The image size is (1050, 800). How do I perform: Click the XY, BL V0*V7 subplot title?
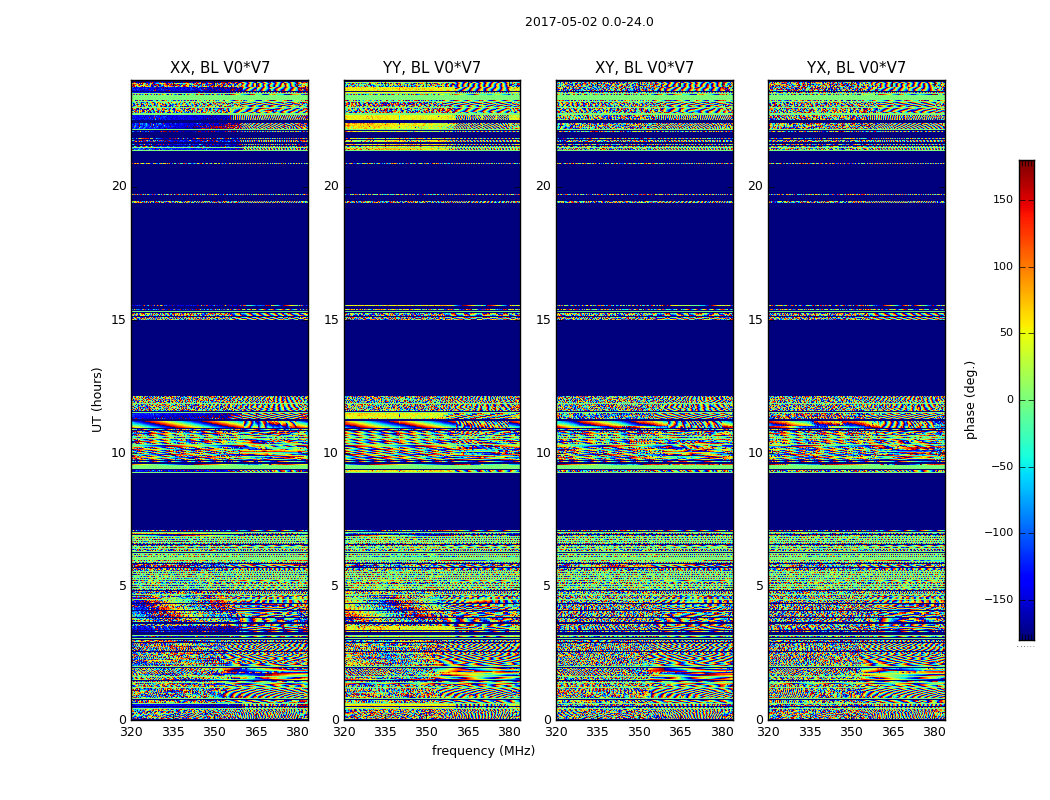[644, 68]
